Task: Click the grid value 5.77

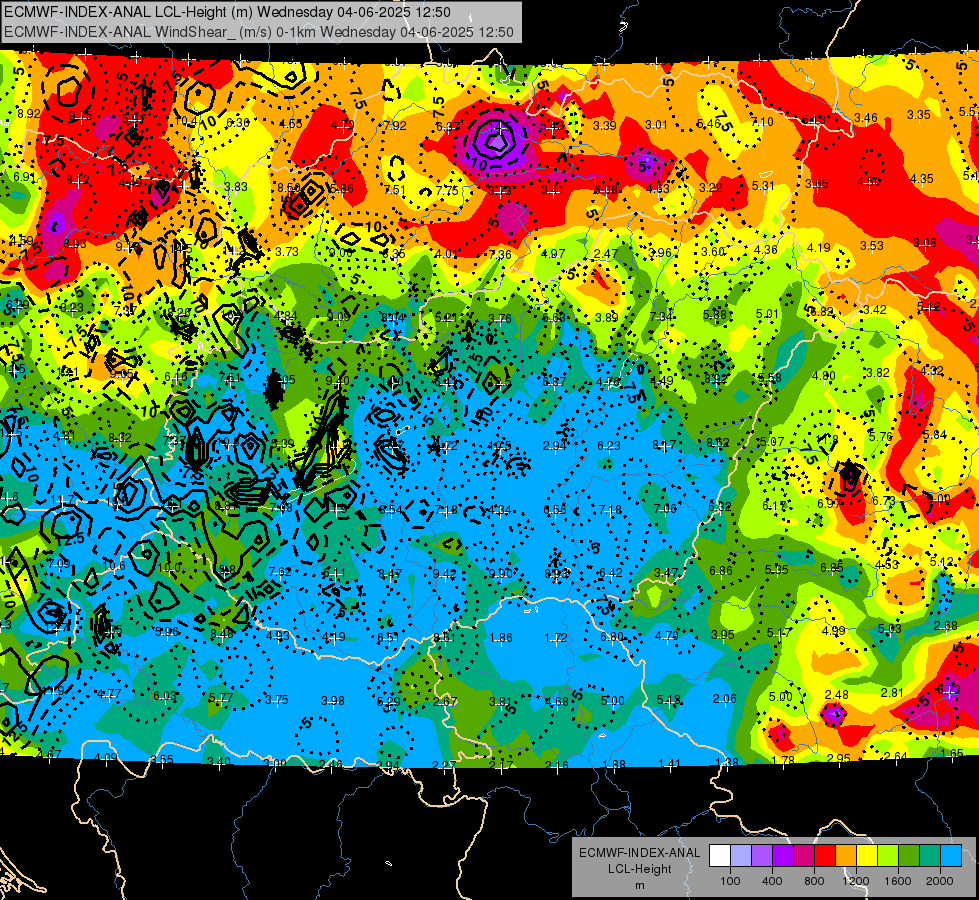Action: 220,698
